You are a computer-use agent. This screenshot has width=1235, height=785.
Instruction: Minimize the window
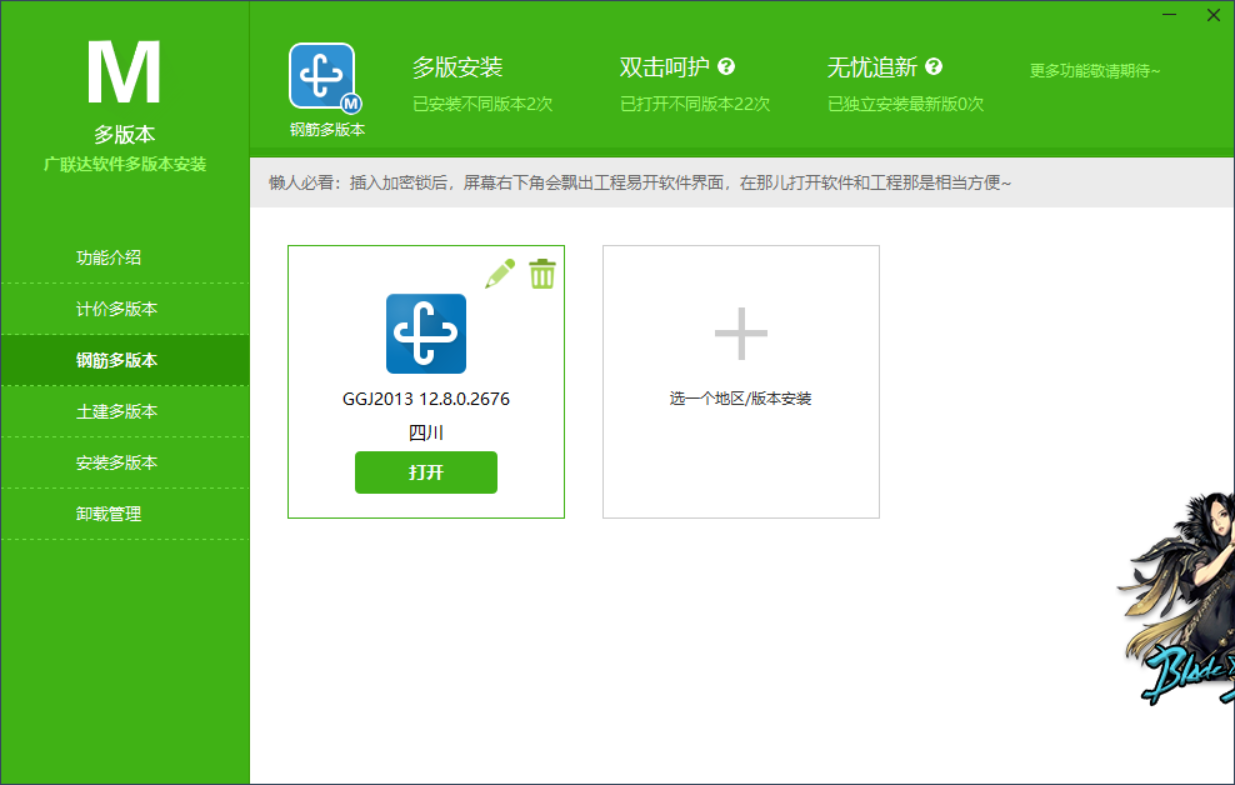pos(1170,15)
